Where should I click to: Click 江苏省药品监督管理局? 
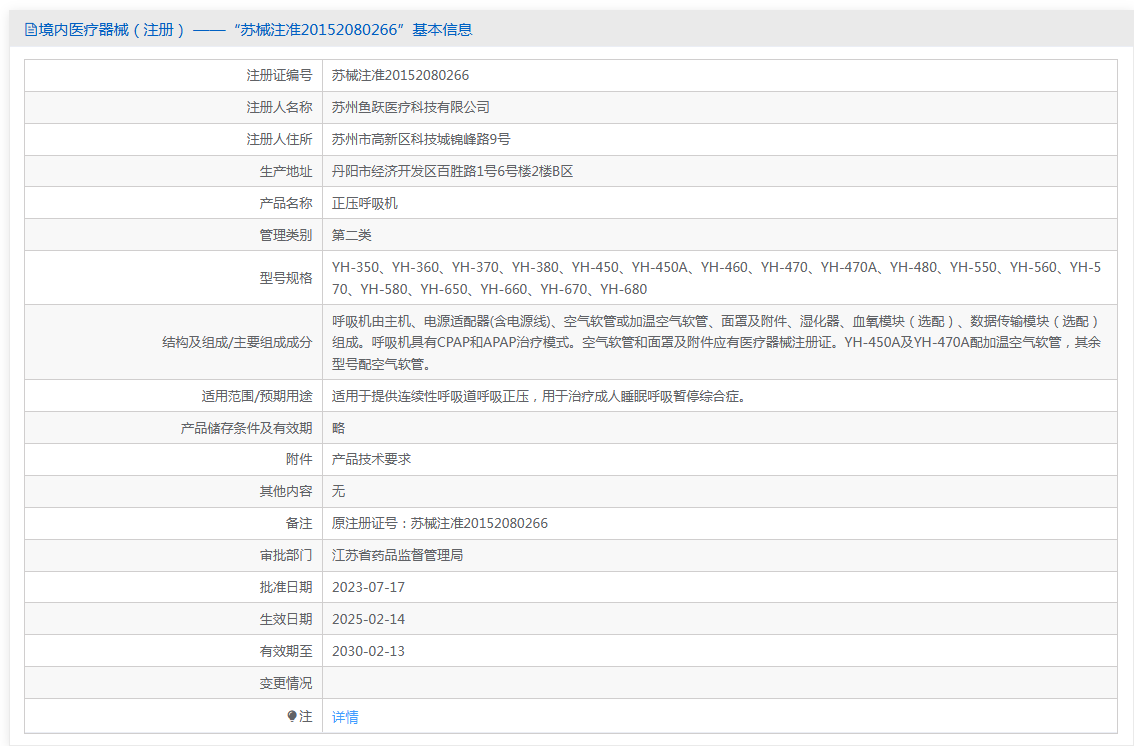tap(397, 555)
